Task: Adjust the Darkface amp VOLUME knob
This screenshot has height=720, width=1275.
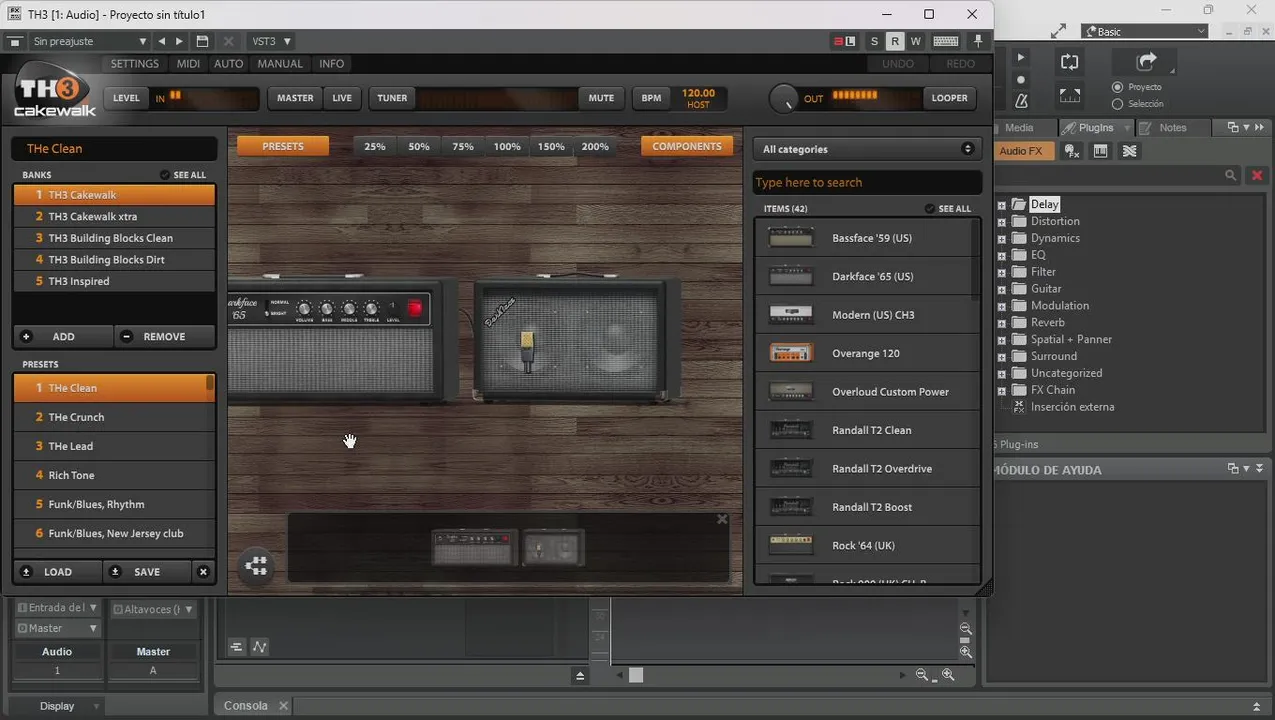Action: click(x=304, y=309)
